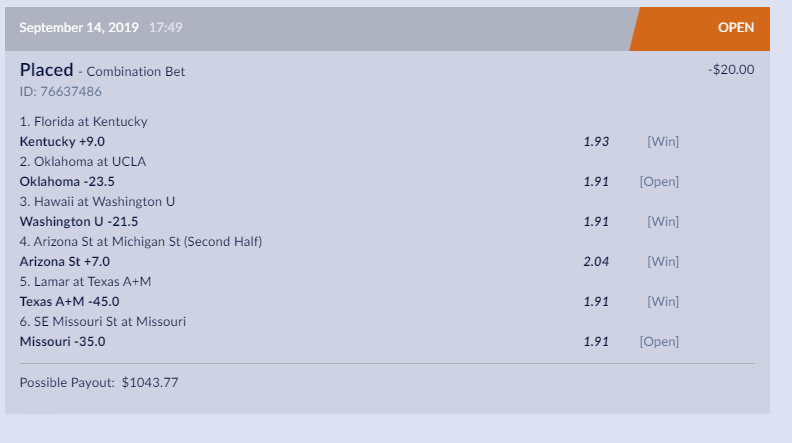792x443 pixels.
Task: Click the 2.04 odds value
Action: click(x=596, y=261)
